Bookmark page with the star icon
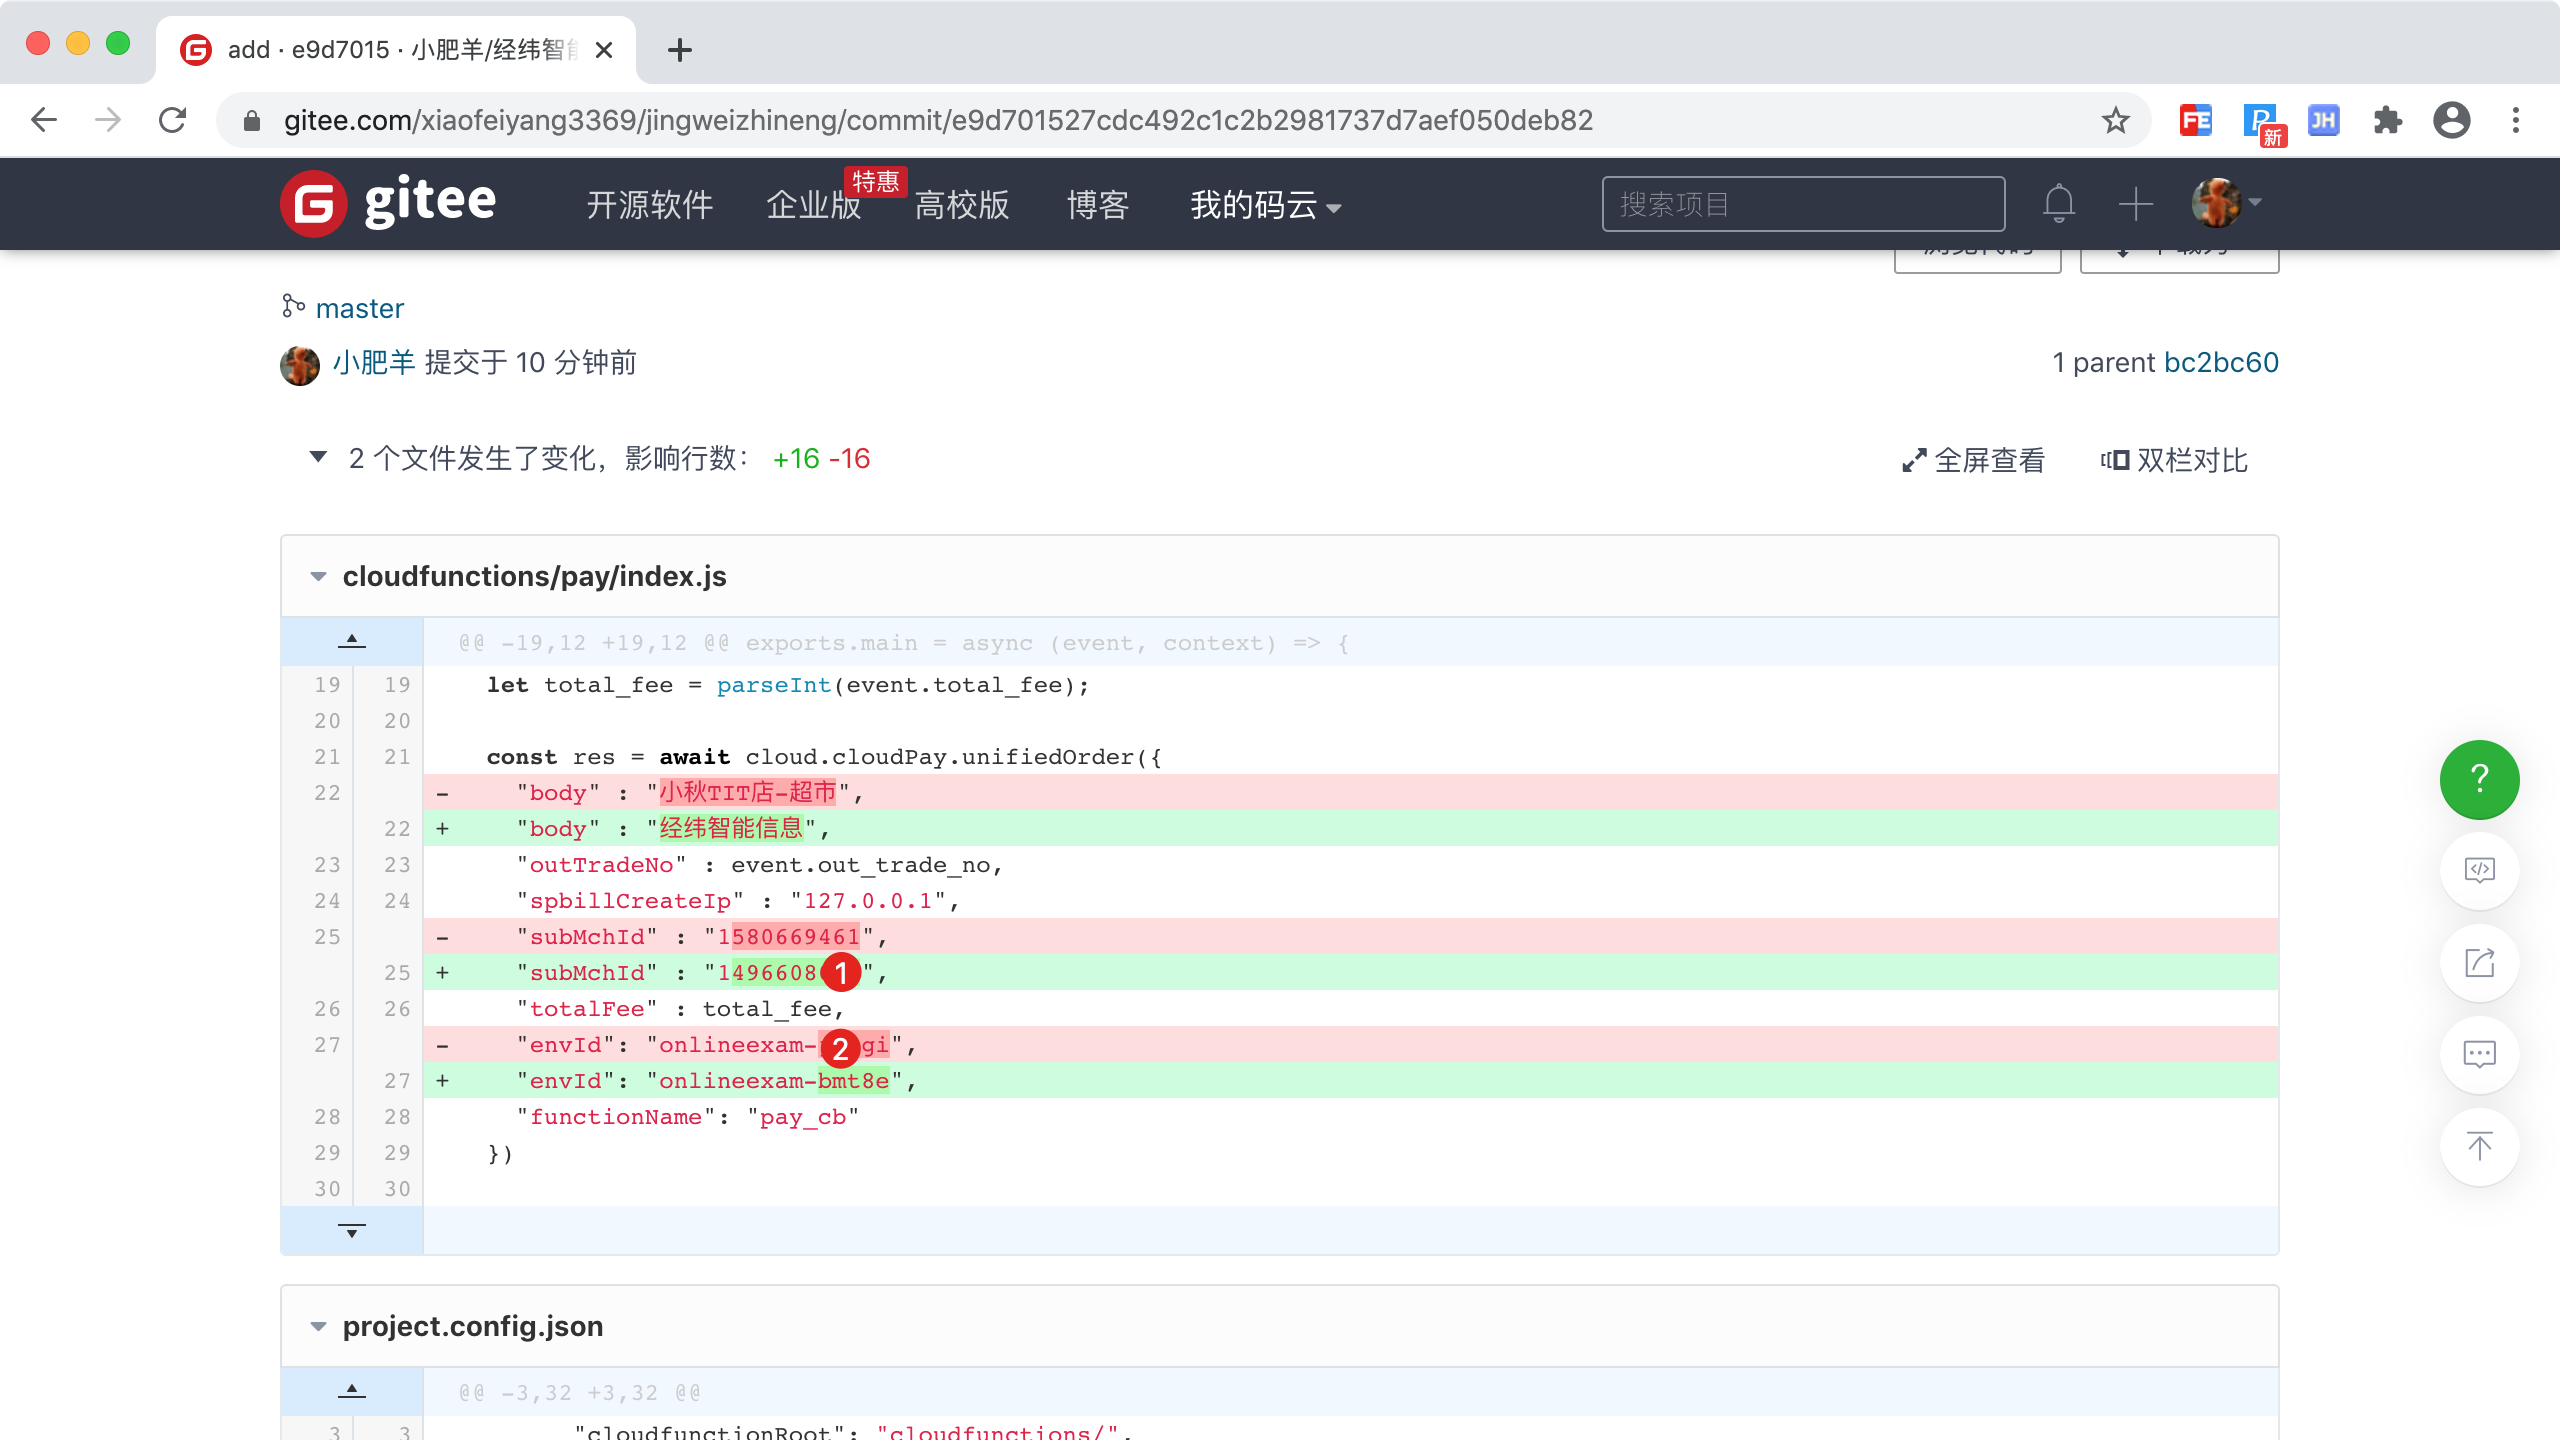This screenshot has width=2560, height=1440. point(2115,121)
